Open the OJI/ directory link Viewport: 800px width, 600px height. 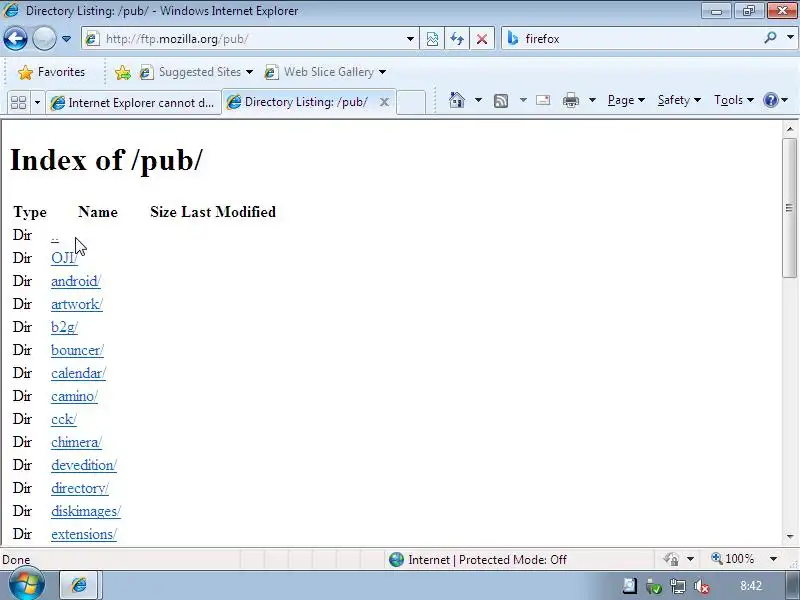[64, 258]
